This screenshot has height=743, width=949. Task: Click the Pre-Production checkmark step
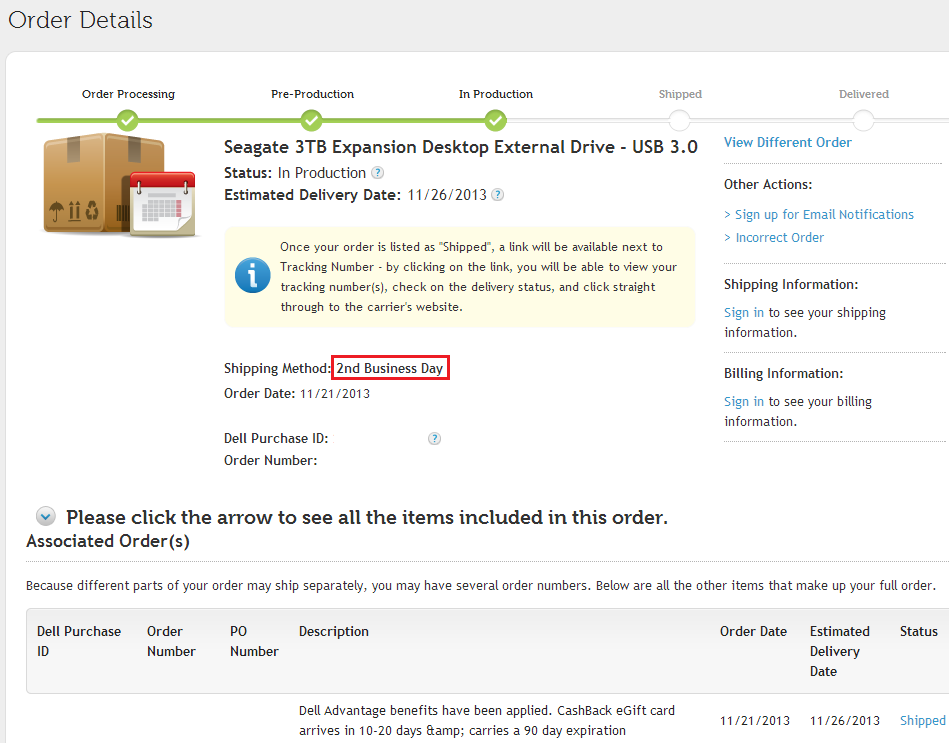[312, 121]
